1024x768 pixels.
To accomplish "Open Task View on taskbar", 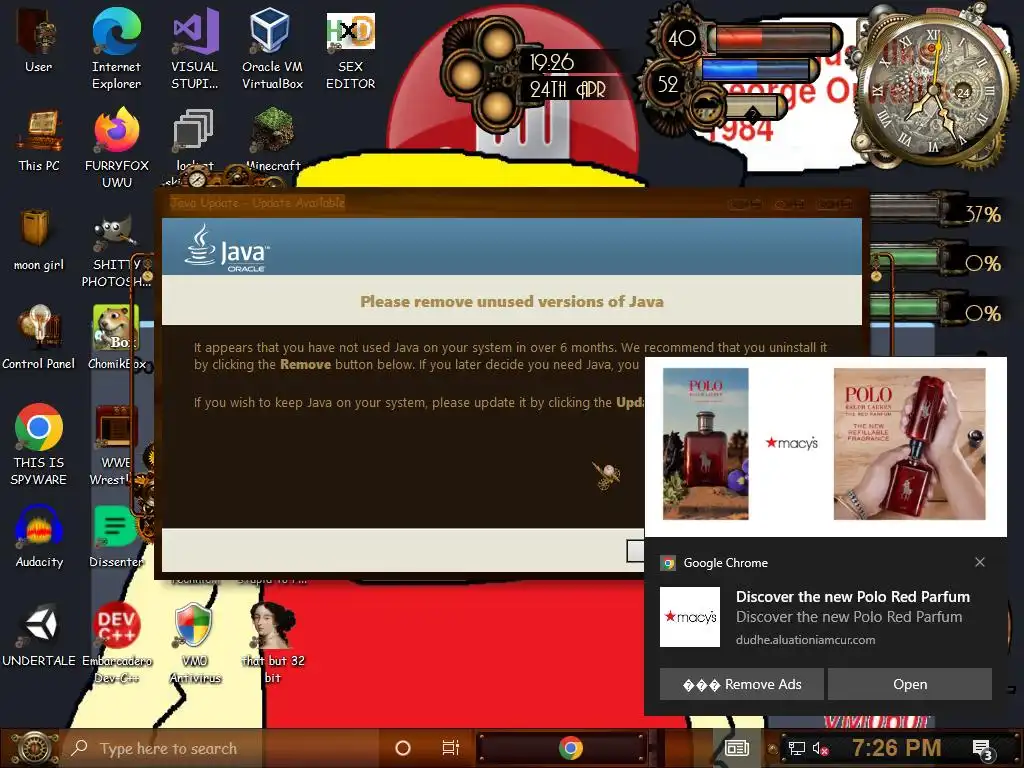I will click(451, 748).
